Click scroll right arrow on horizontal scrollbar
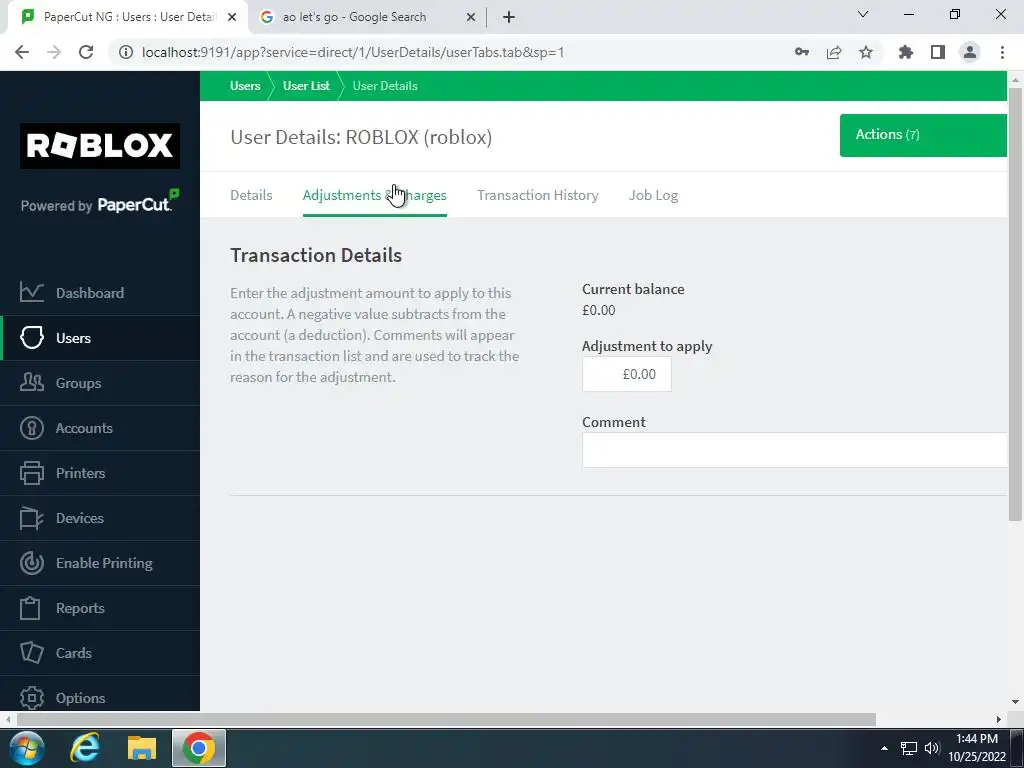1024x768 pixels. [999, 719]
